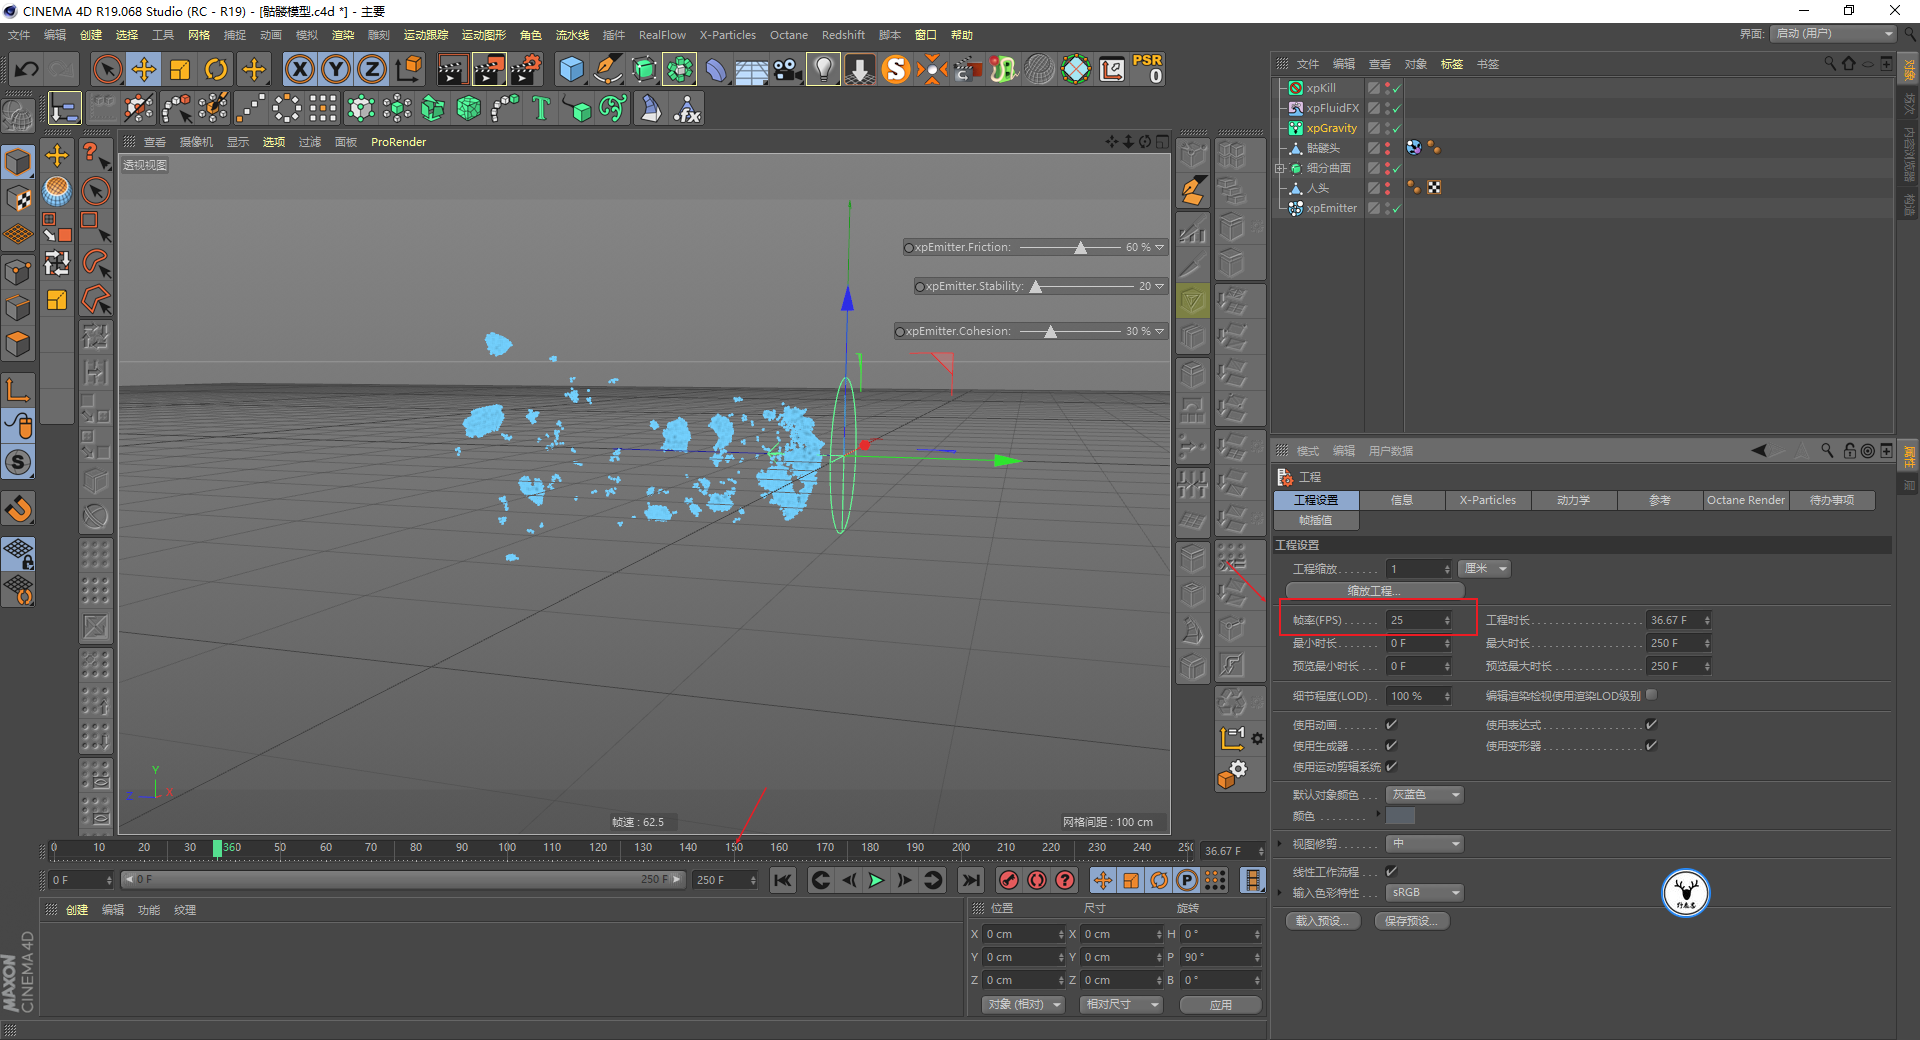Viewport: 1920px width, 1040px height.
Task: Click the 帧率(FPS) input field
Action: click(1419, 620)
